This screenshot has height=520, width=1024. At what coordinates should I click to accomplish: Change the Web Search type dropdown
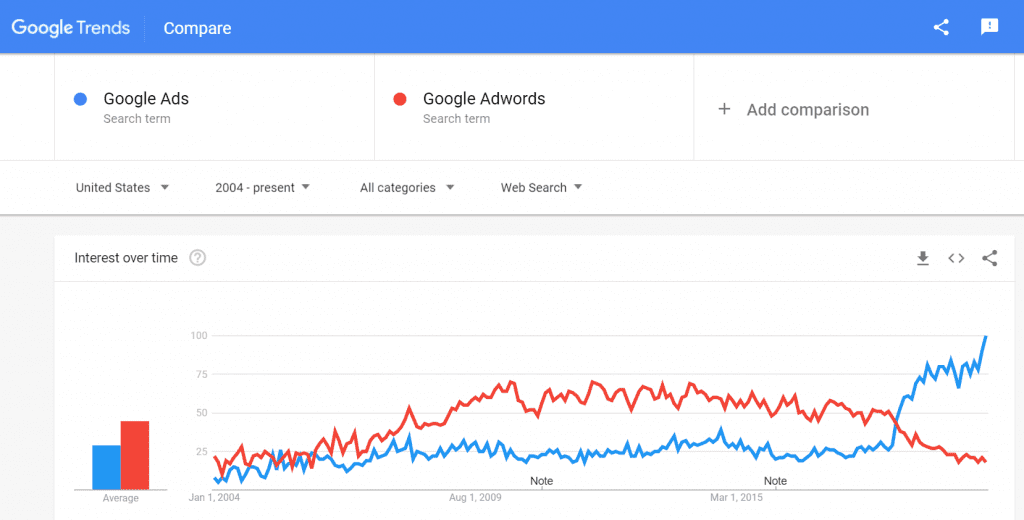click(541, 187)
